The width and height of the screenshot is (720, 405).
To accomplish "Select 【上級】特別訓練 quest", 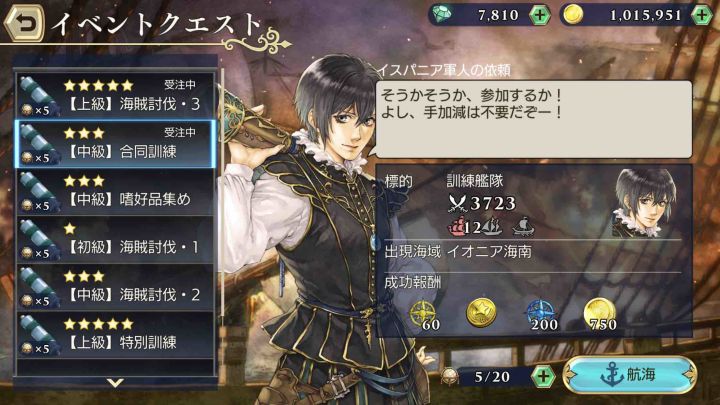I will pos(115,335).
